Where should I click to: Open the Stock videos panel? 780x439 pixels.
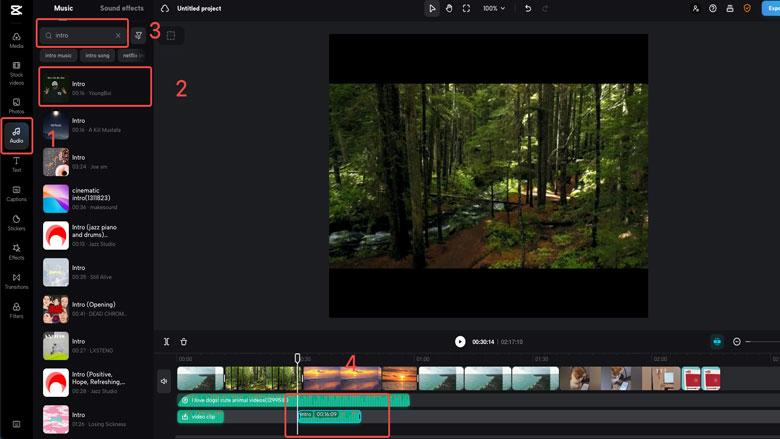pos(16,73)
